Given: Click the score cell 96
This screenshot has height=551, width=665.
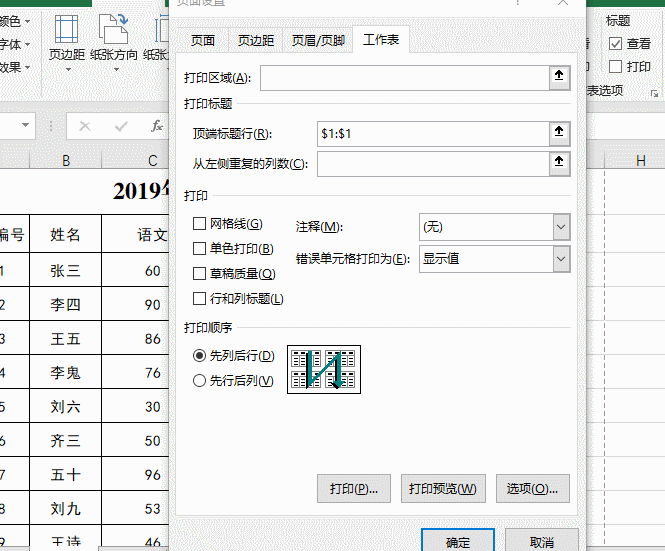Looking at the screenshot, I should click(x=135, y=473).
